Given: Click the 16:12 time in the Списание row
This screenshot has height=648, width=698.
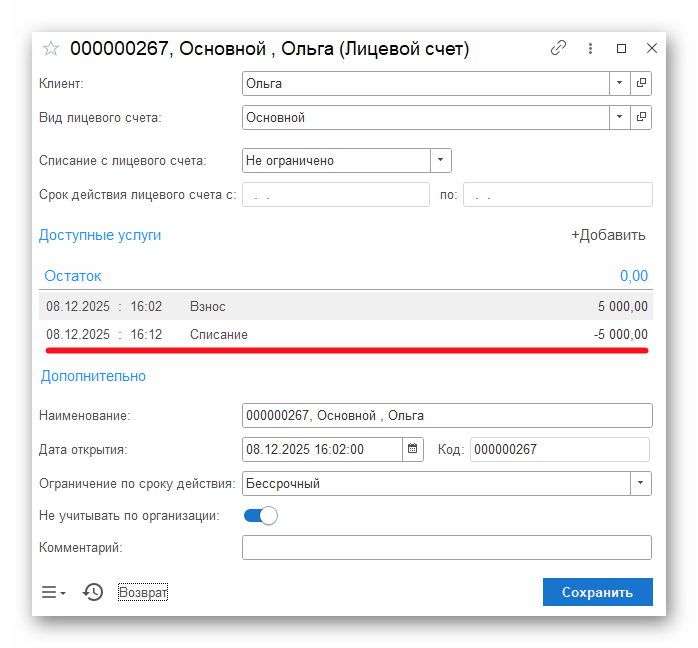Looking at the screenshot, I should [146, 334].
